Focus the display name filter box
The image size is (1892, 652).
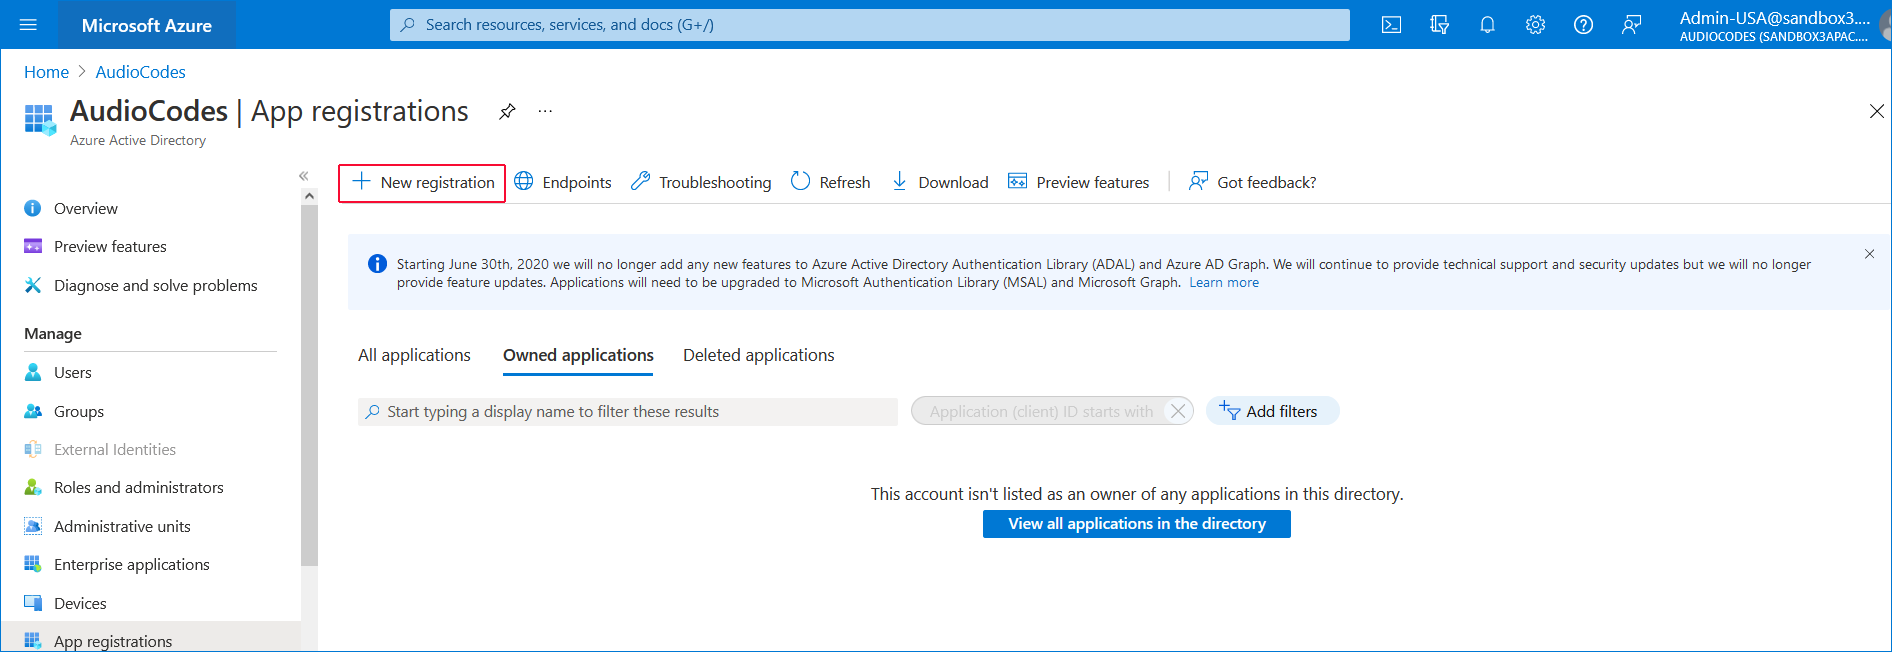[x=628, y=412]
